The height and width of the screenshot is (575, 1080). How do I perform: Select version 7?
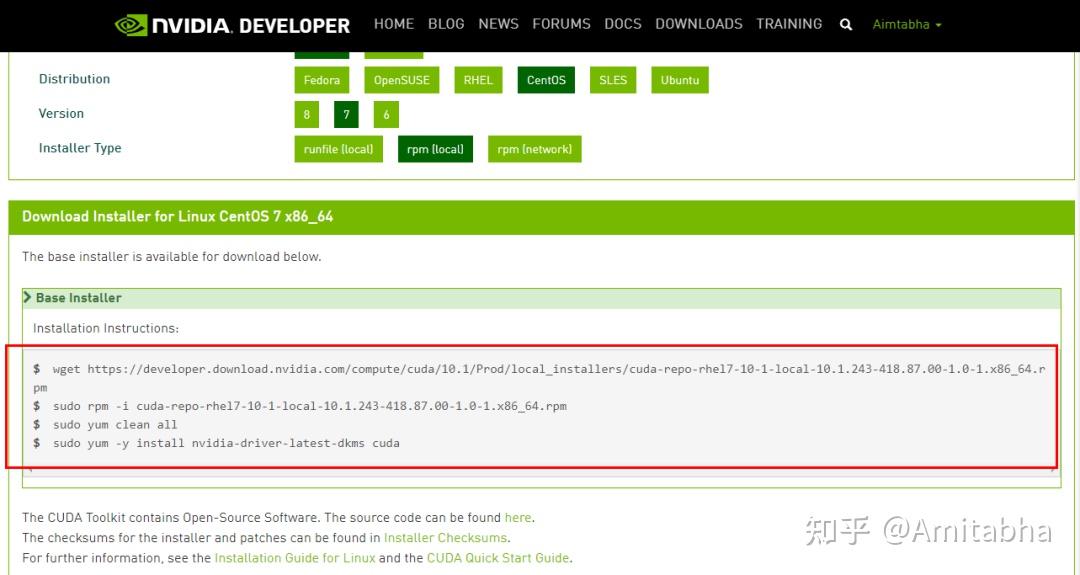[346, 114]
